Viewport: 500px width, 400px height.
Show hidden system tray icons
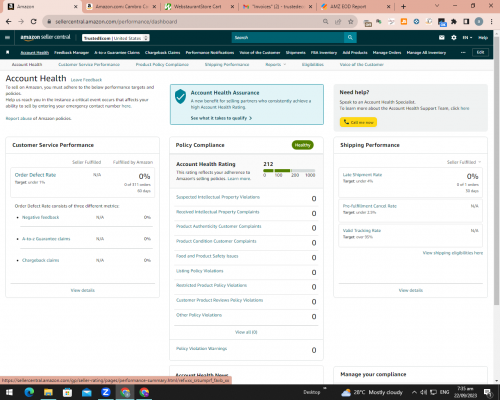click(x=414, y=392)
